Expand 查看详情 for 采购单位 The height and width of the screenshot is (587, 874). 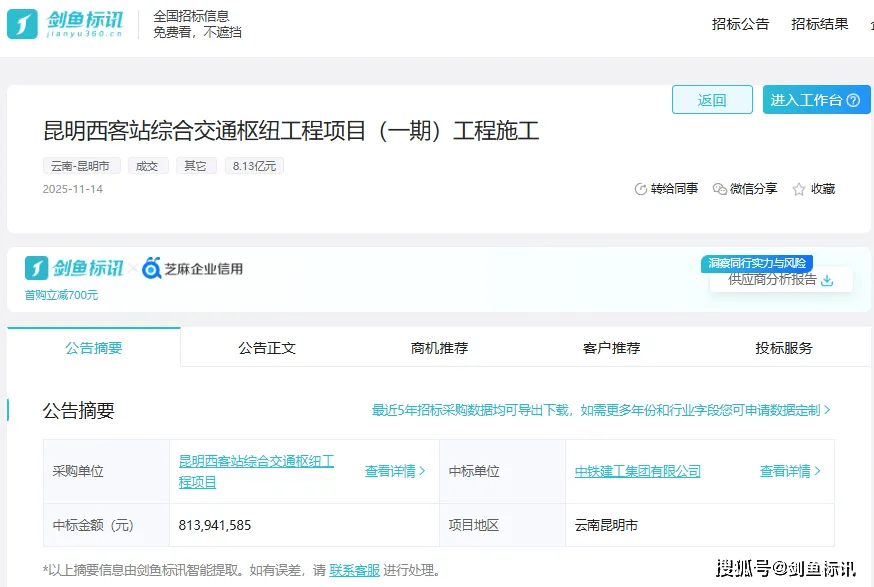(x=395, y=471)
